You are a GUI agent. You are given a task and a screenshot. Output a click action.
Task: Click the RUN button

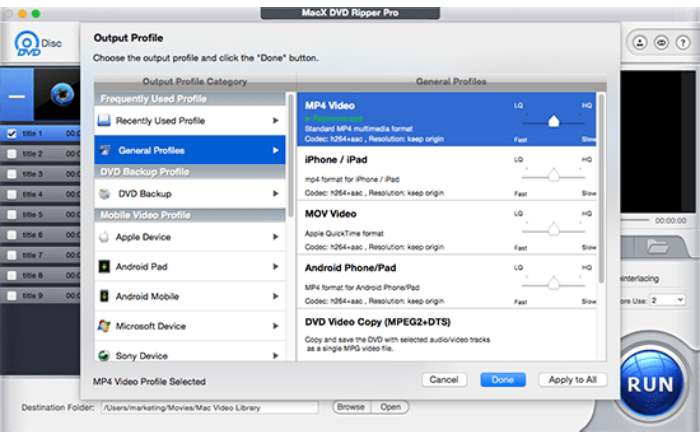pyautogui.click(x=651, y=385)
